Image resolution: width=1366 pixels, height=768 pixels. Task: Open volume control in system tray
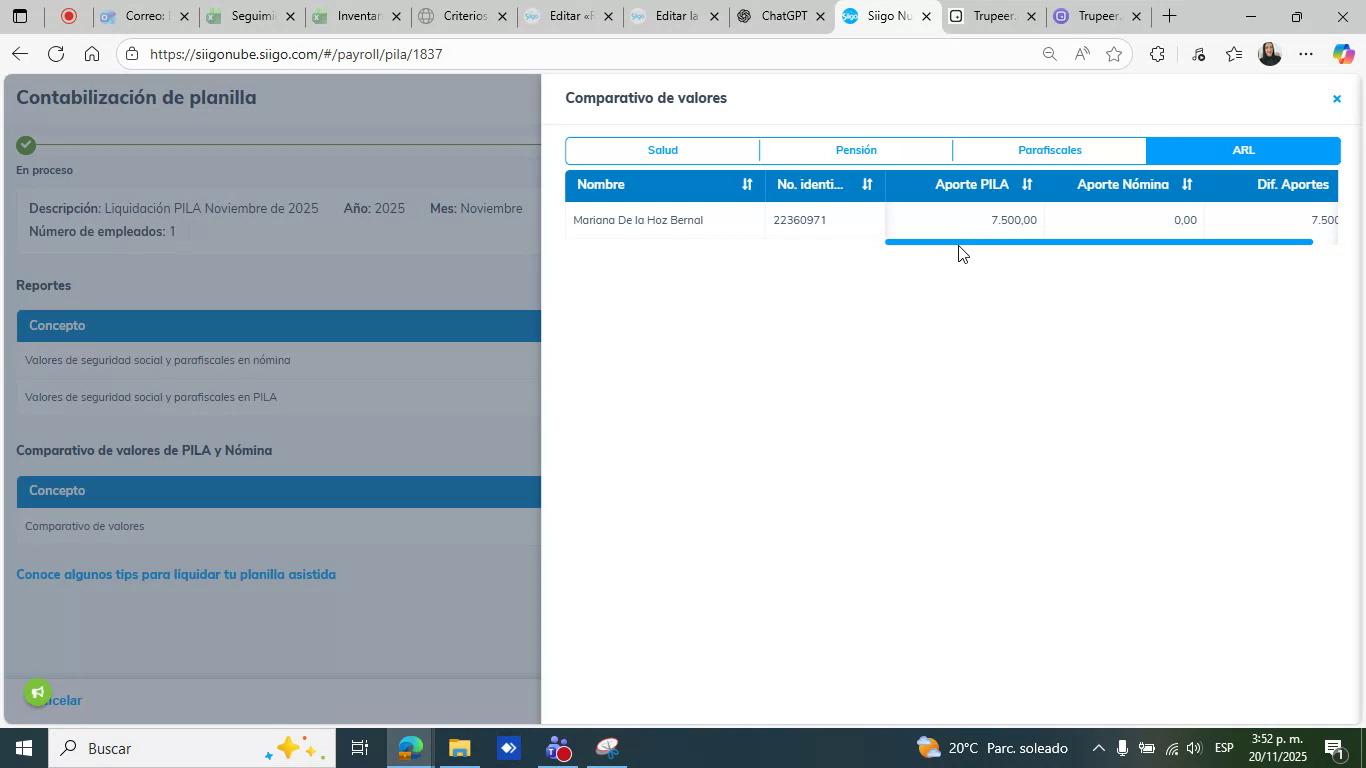pyautogui.click(x=1194, y=748)
